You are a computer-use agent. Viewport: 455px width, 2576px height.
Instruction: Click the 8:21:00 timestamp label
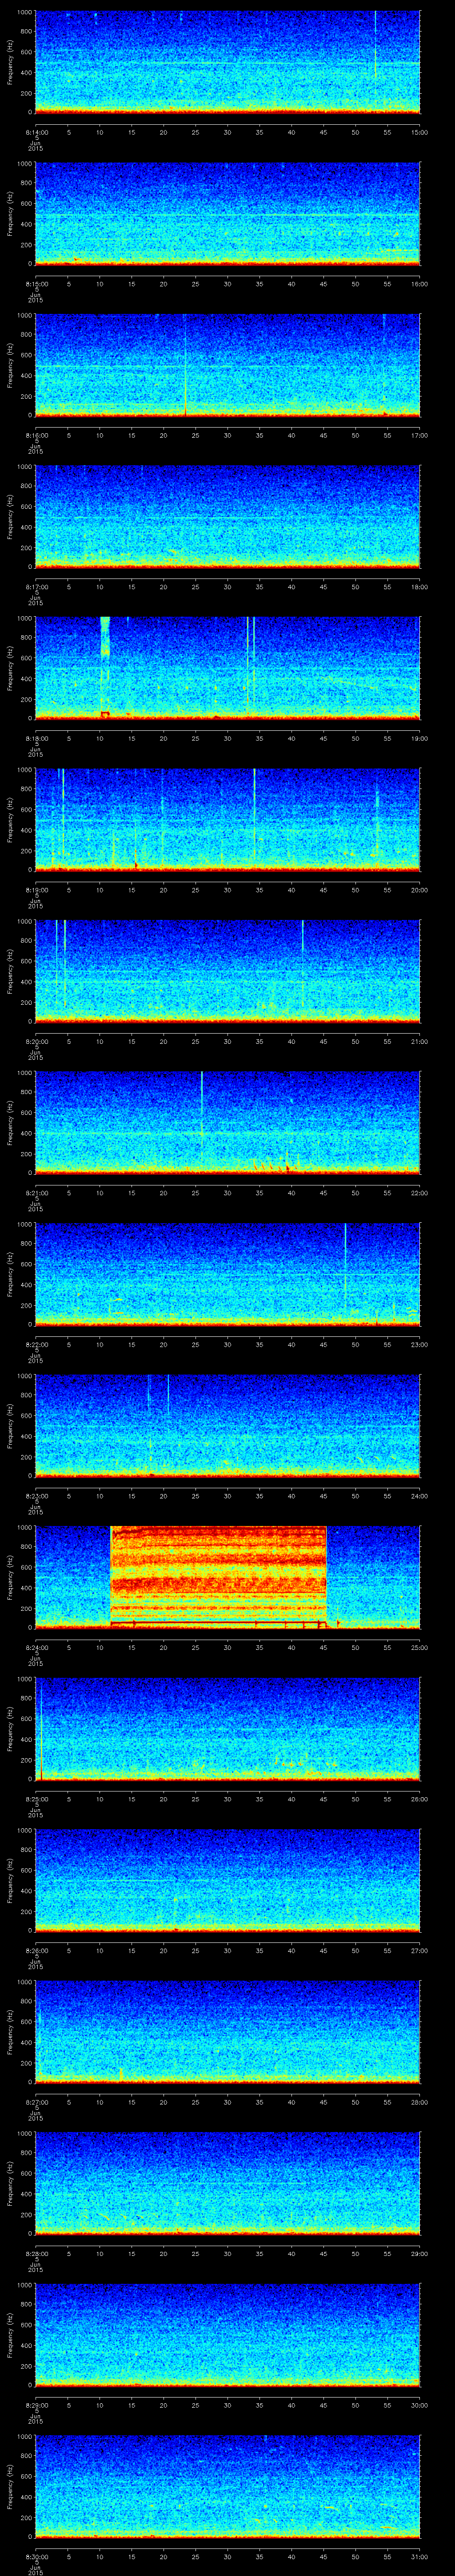pyautogui.click(x=35, y=1193)
